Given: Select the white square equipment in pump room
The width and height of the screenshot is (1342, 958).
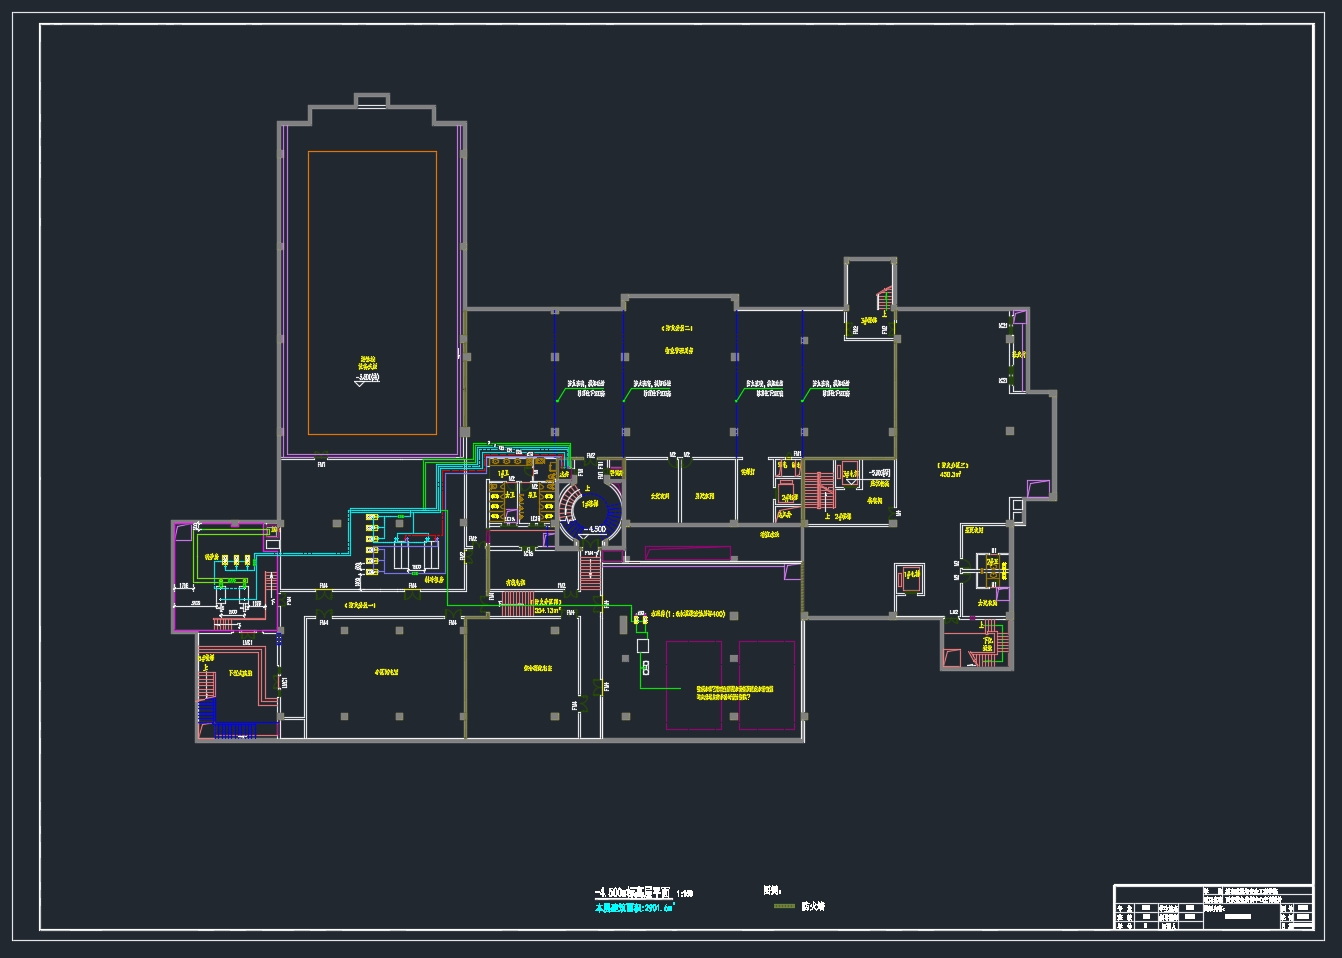Looking at the screenshot, I should coord(642,646).
